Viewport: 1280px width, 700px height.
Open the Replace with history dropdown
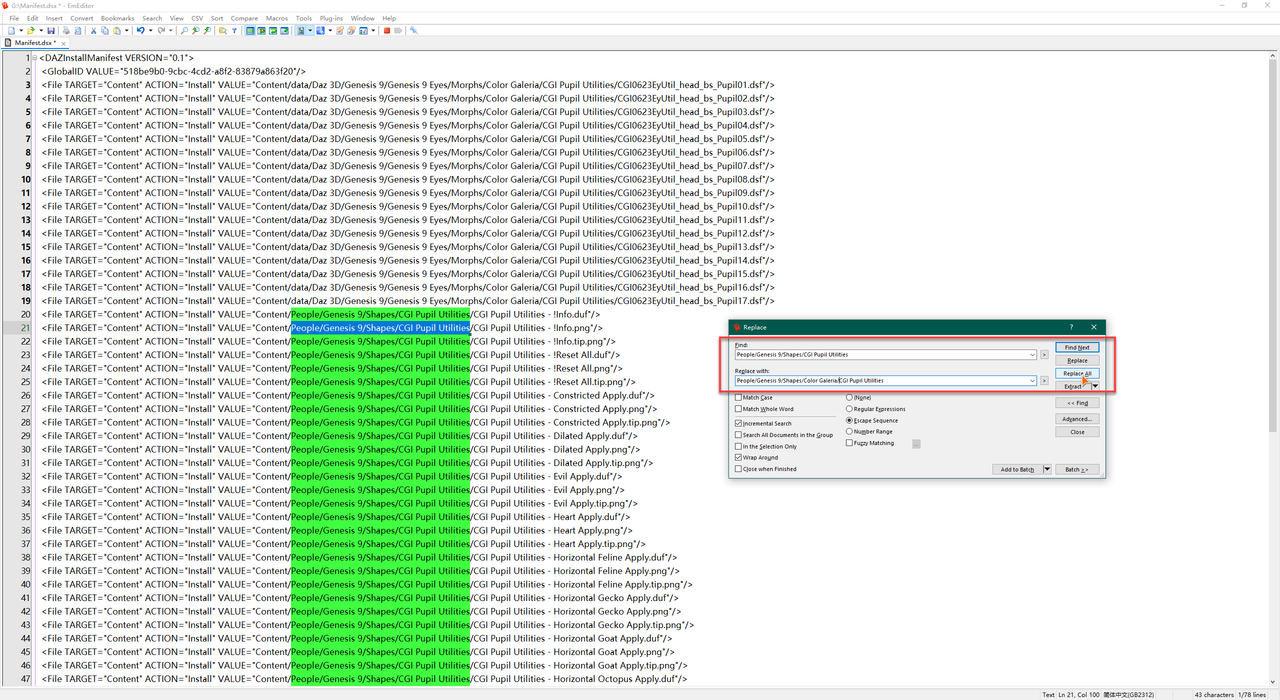pos(1032,381)
